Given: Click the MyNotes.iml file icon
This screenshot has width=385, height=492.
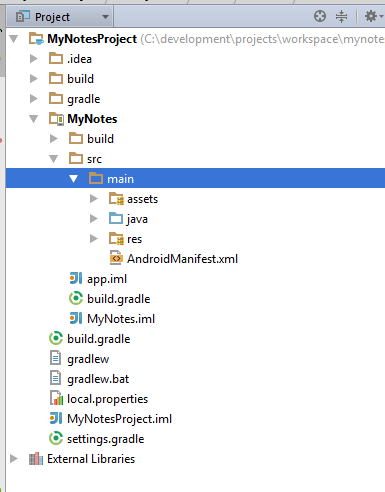Looking at the screenshot, I should (x=76, y=318).
